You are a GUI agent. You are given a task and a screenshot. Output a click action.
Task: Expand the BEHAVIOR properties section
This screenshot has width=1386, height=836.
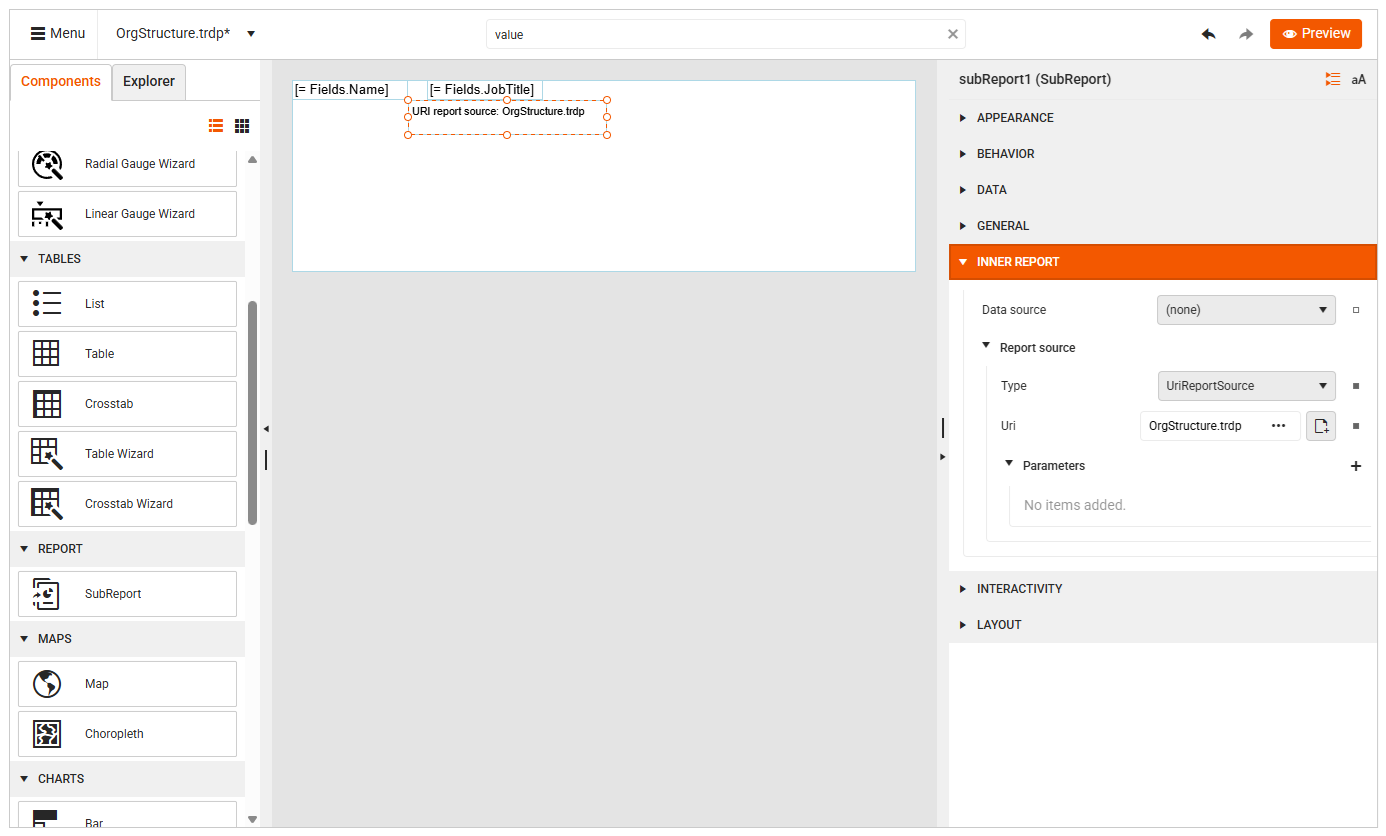(x=1163, y=154)
